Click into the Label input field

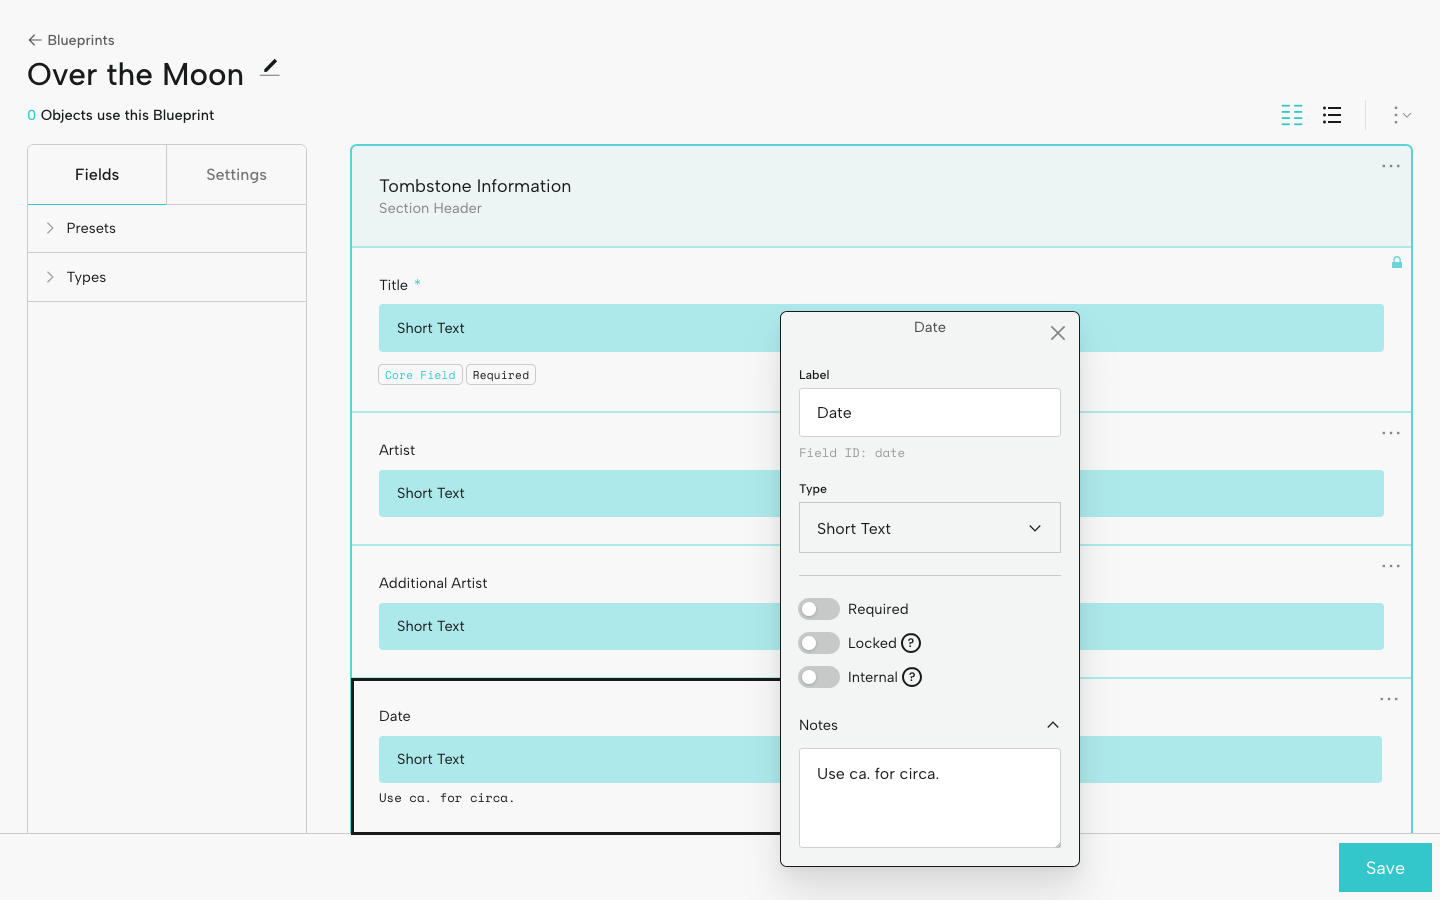tap(929, 413)
